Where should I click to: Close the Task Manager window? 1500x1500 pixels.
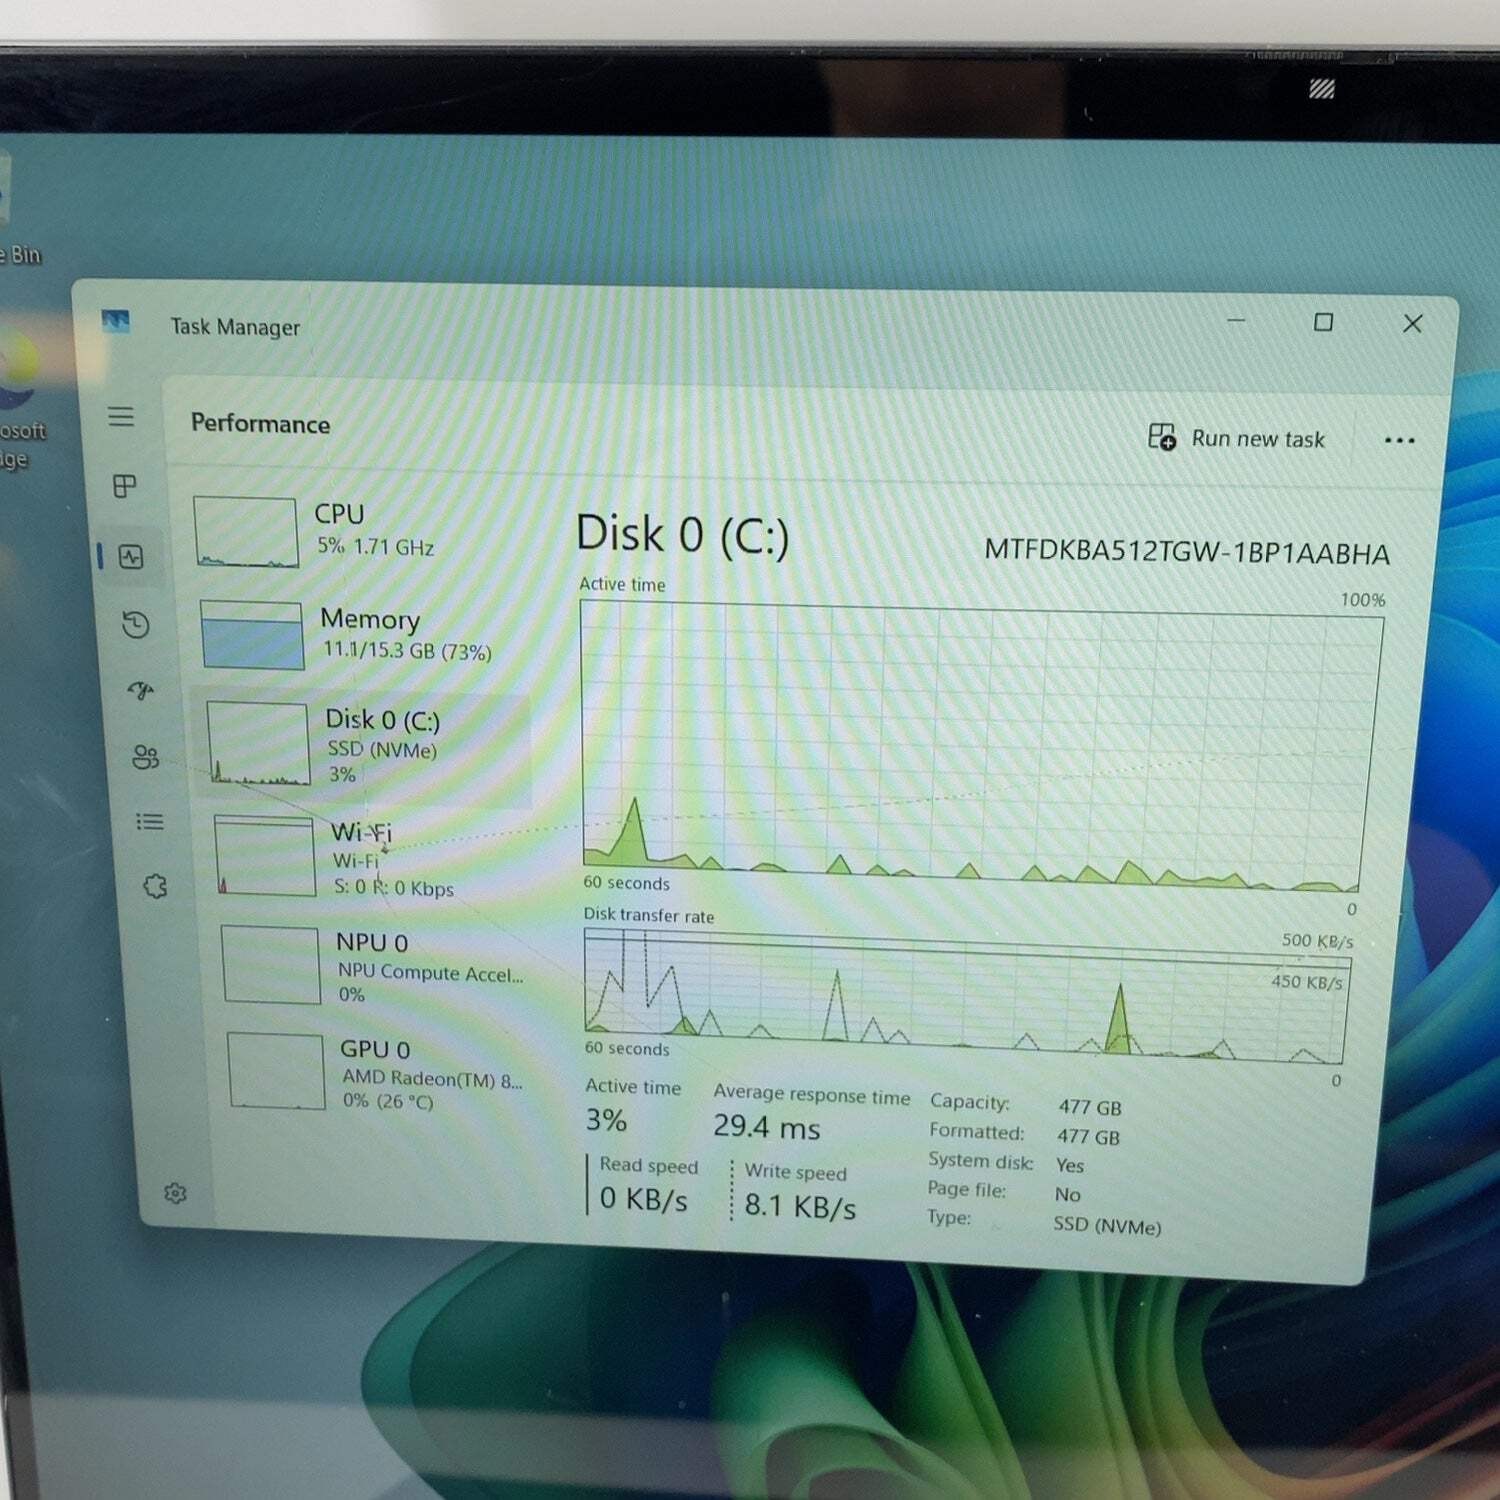pyautogui.click(x=1412, y=323)
